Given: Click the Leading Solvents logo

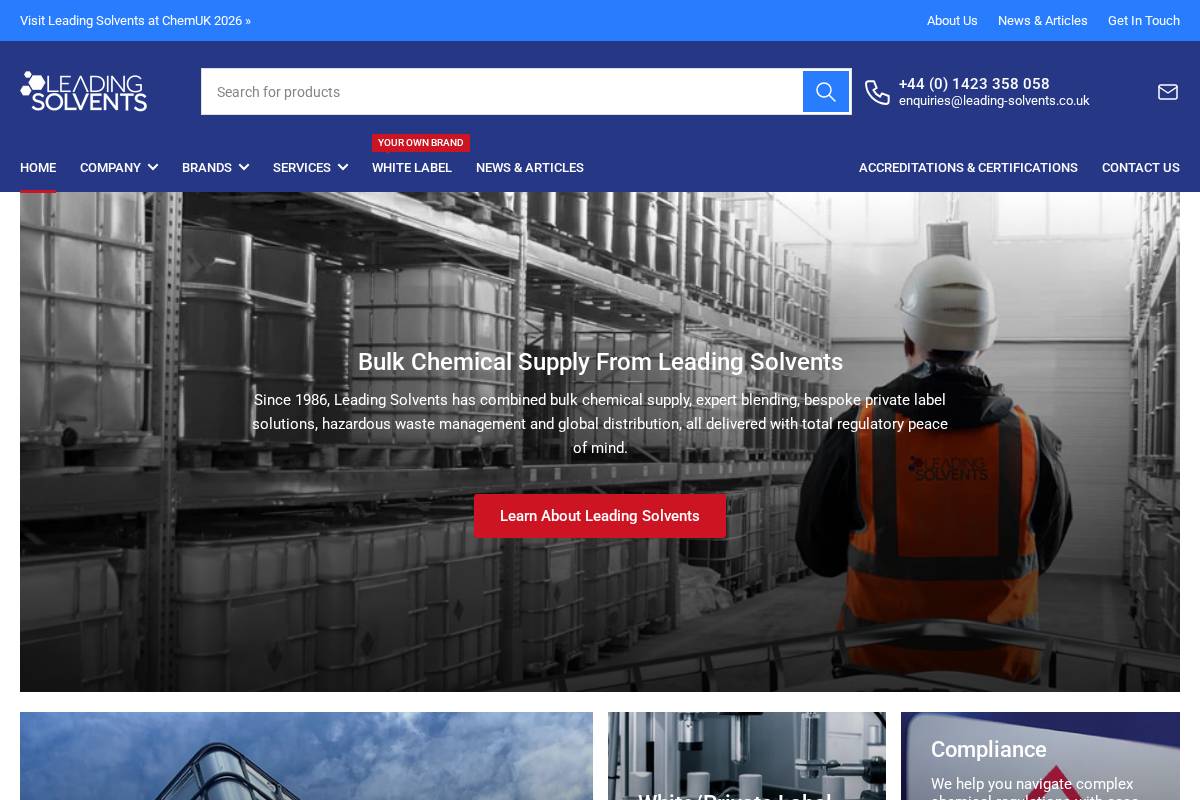Looking at the screenshot, I should coord(84,91).
